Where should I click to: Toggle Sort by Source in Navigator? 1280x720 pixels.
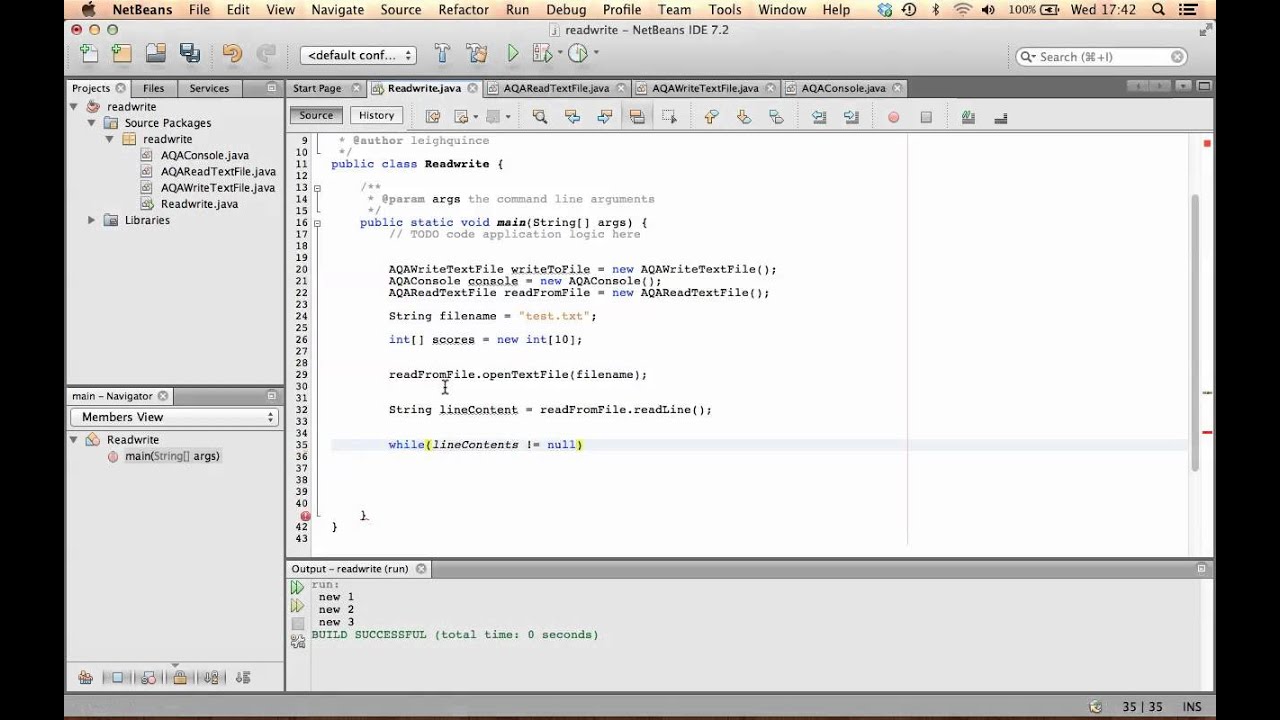click(243, 677)
